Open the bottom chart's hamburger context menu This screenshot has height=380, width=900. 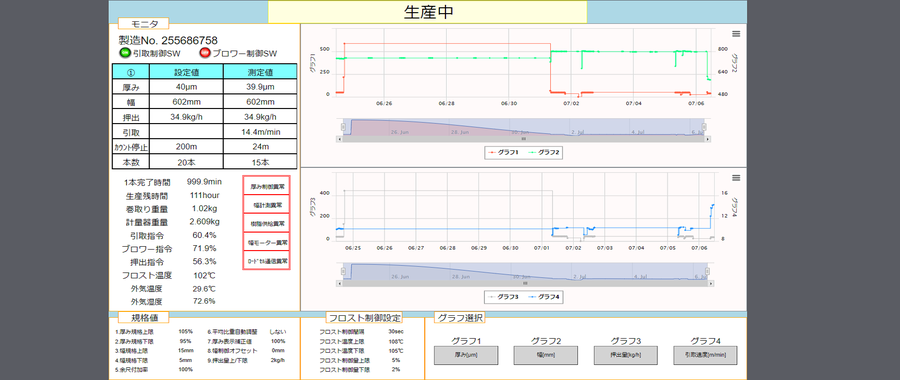(736, 178)
